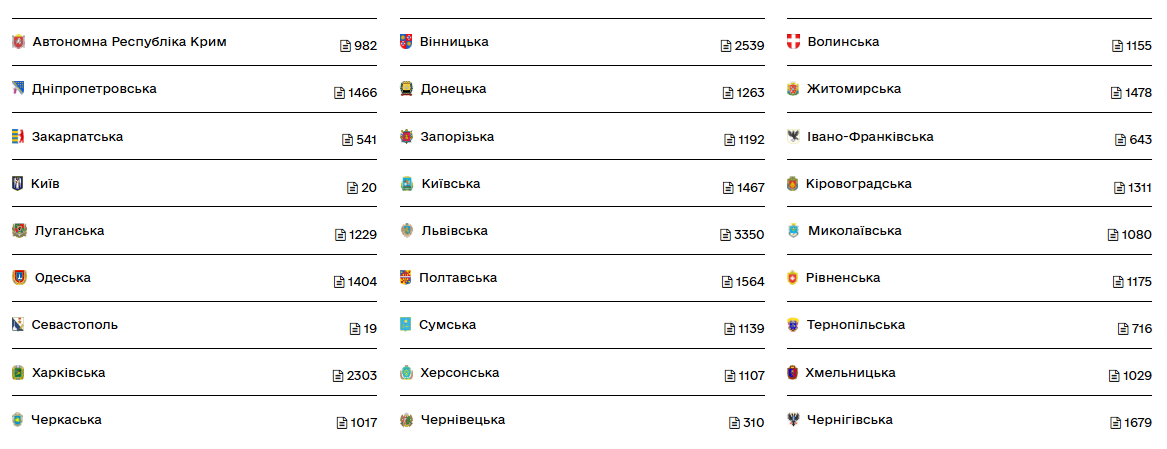Select the Полтавська region entry
The height and width of the screenshot is (449, 1167).
[x=458, y=278]
